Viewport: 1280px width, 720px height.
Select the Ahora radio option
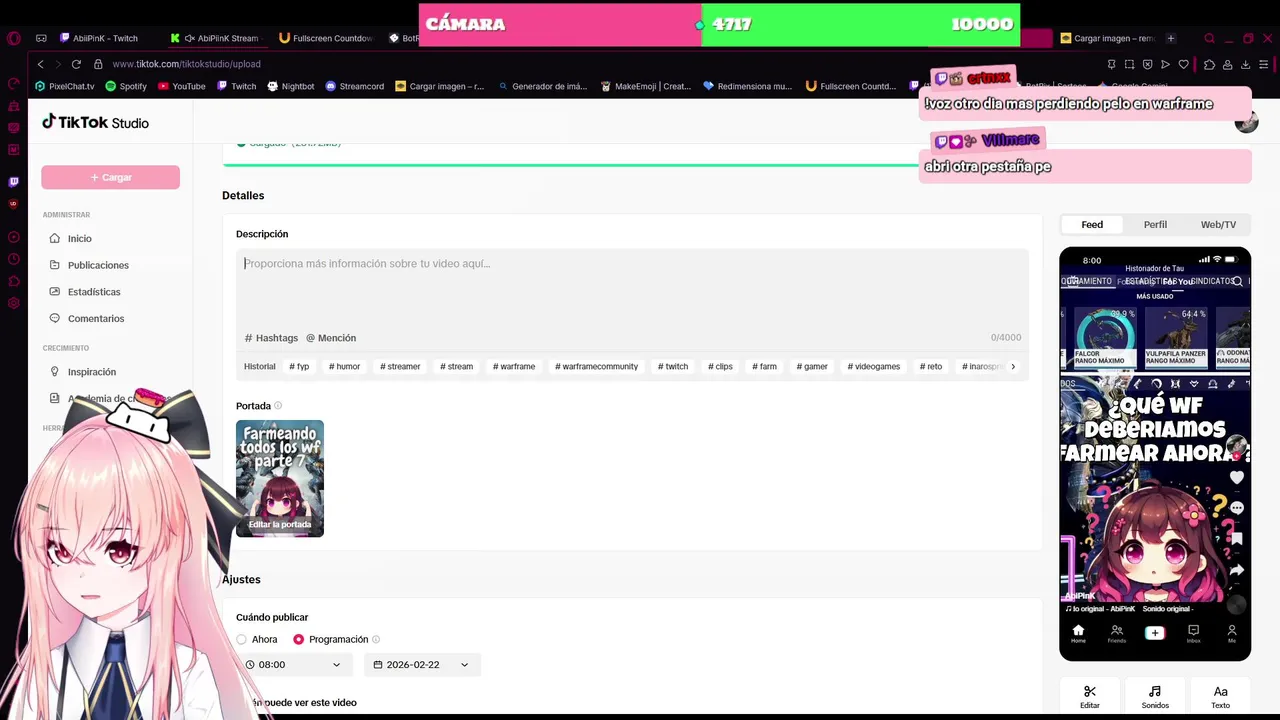click(241, 639)
